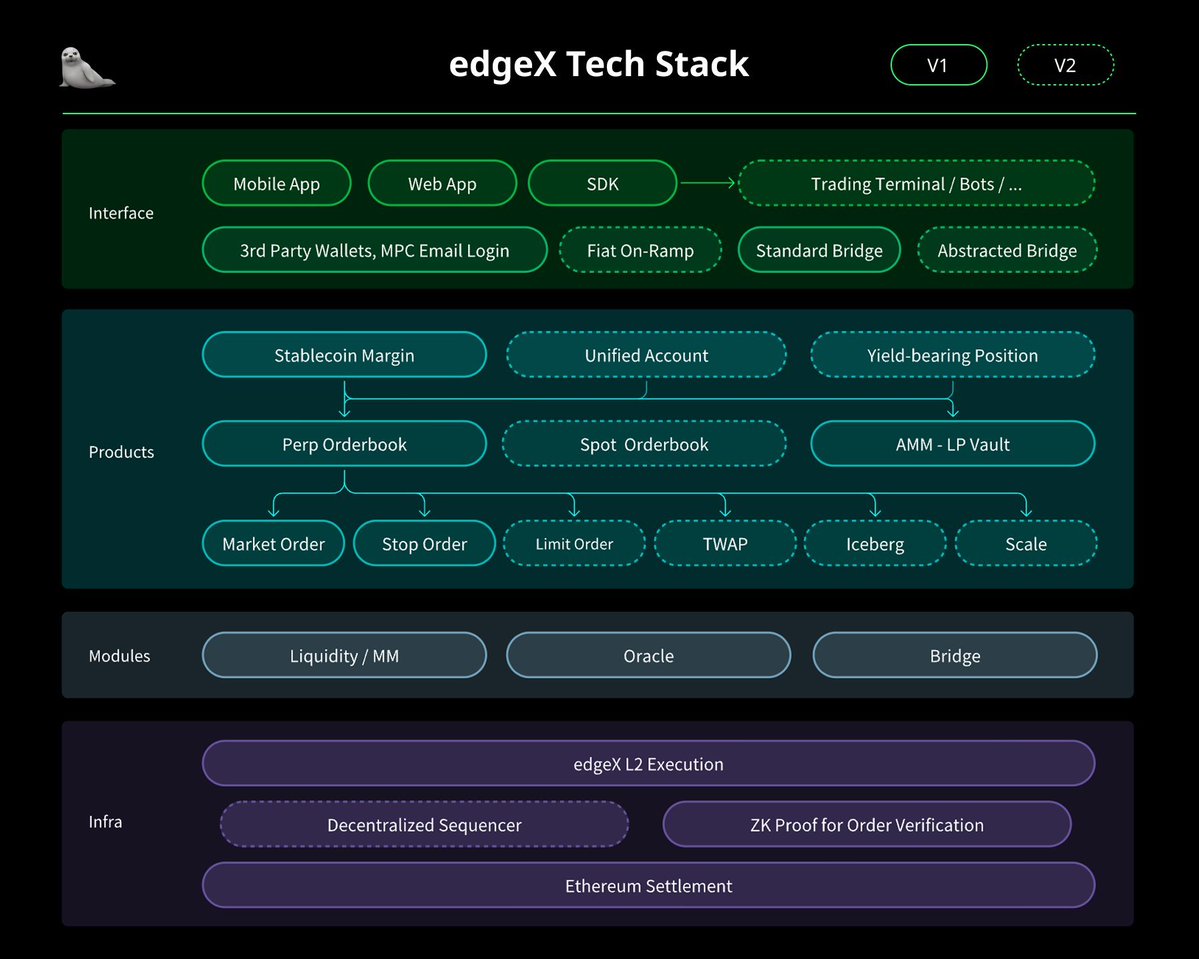Click the edgeX Tech Stack title
1199x959 pixels.
(x=599, y=64)
